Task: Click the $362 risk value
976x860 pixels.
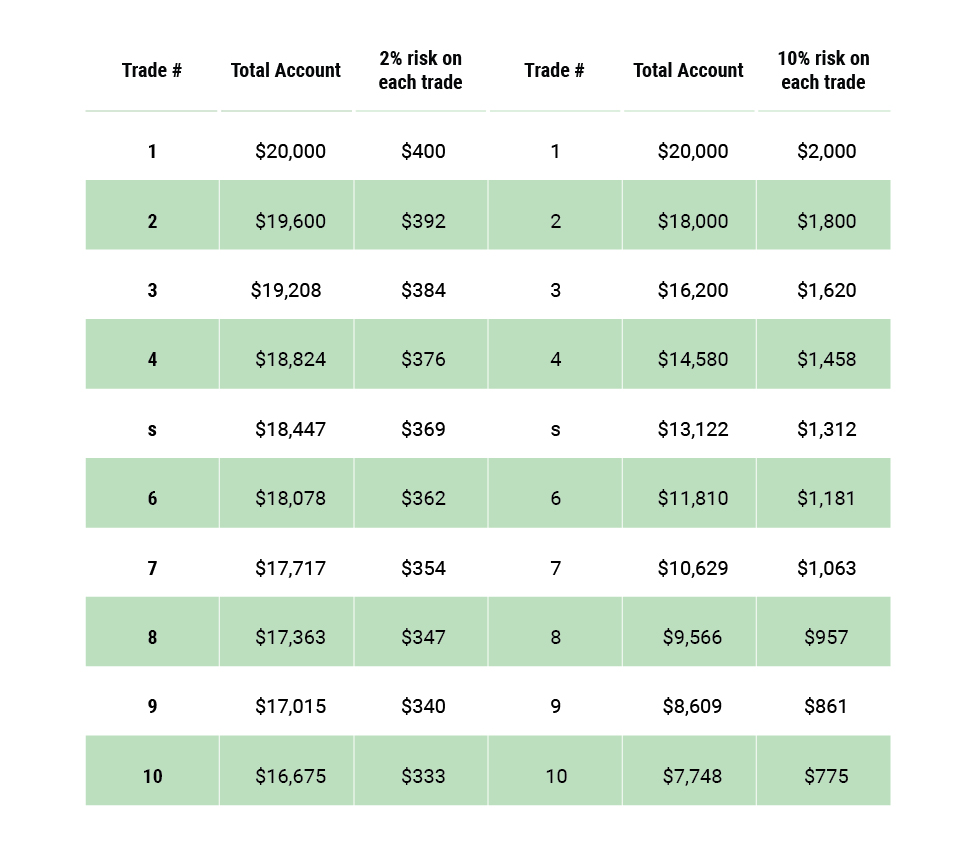Action: click(423, 498)
